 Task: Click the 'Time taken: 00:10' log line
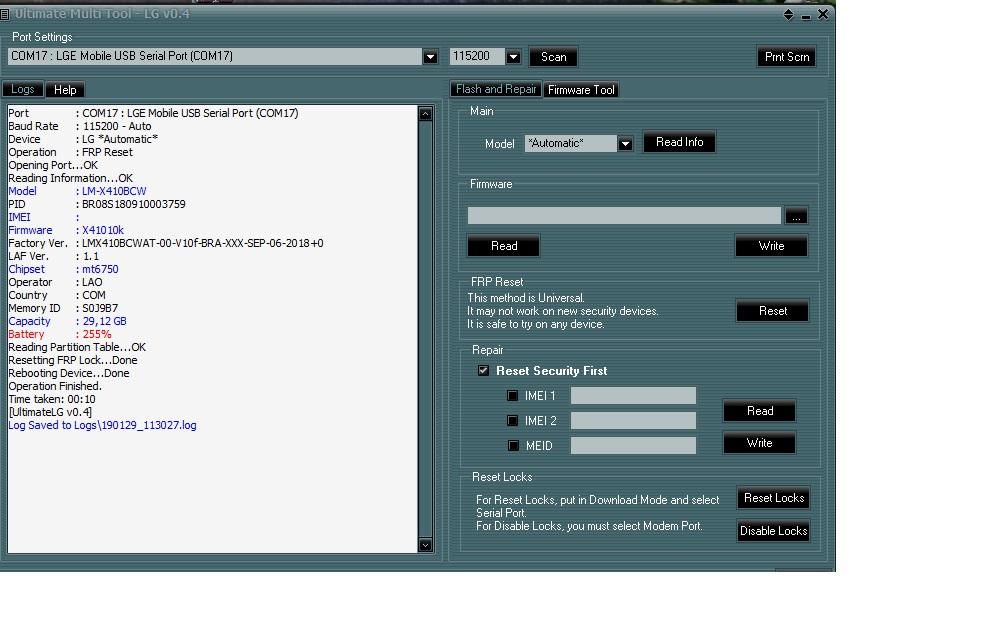tap(52, 399)
